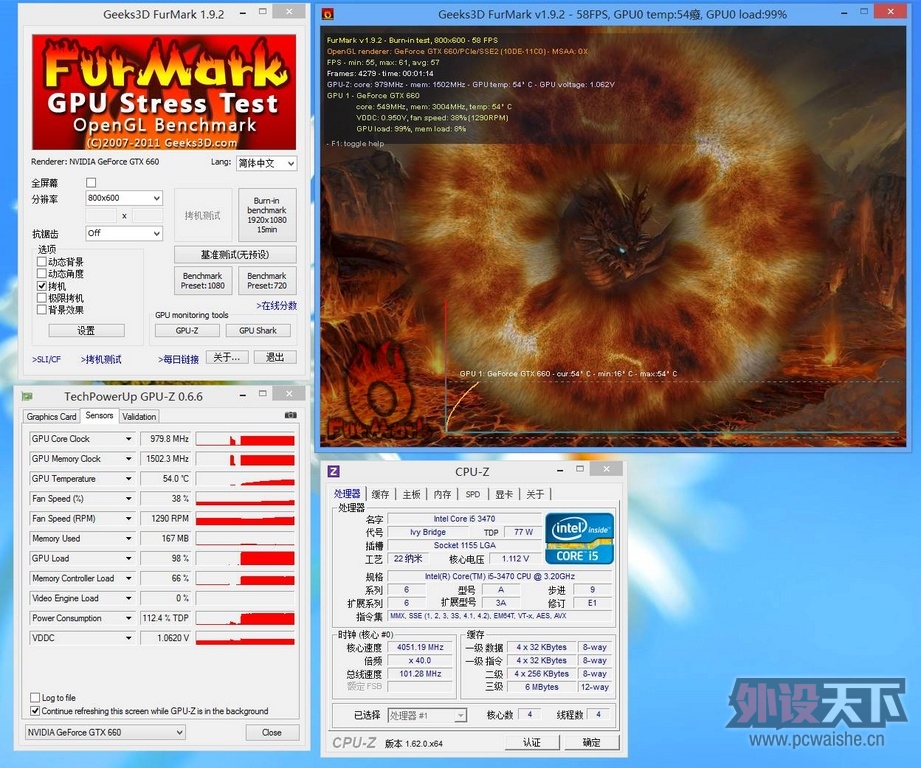The width and height of the screenshot is (921, 768).
Task: Open the 拷机测试 link at bottom
Action: [x=101, y=359]
